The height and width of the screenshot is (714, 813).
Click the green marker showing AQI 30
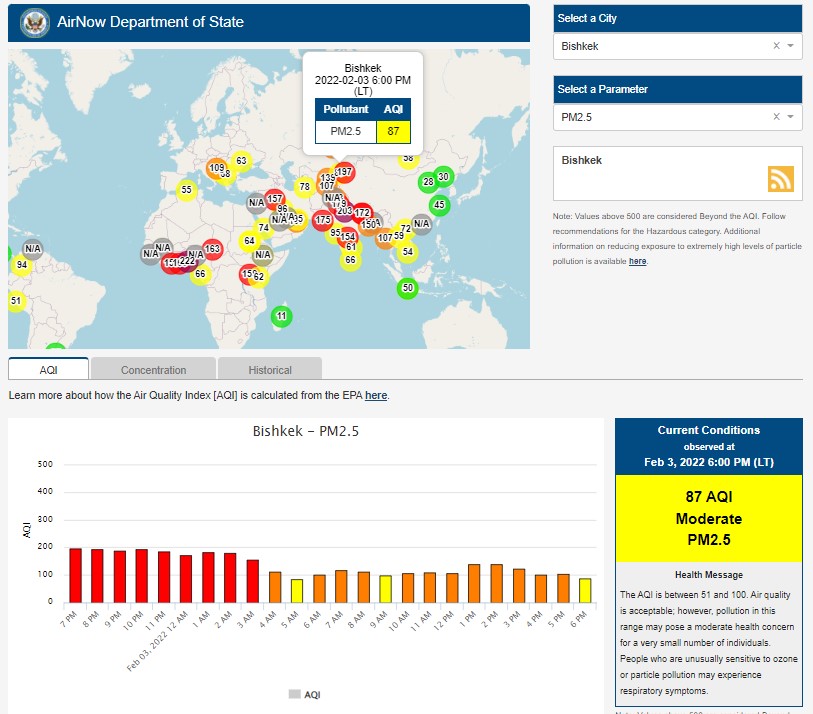click(443, 177)
